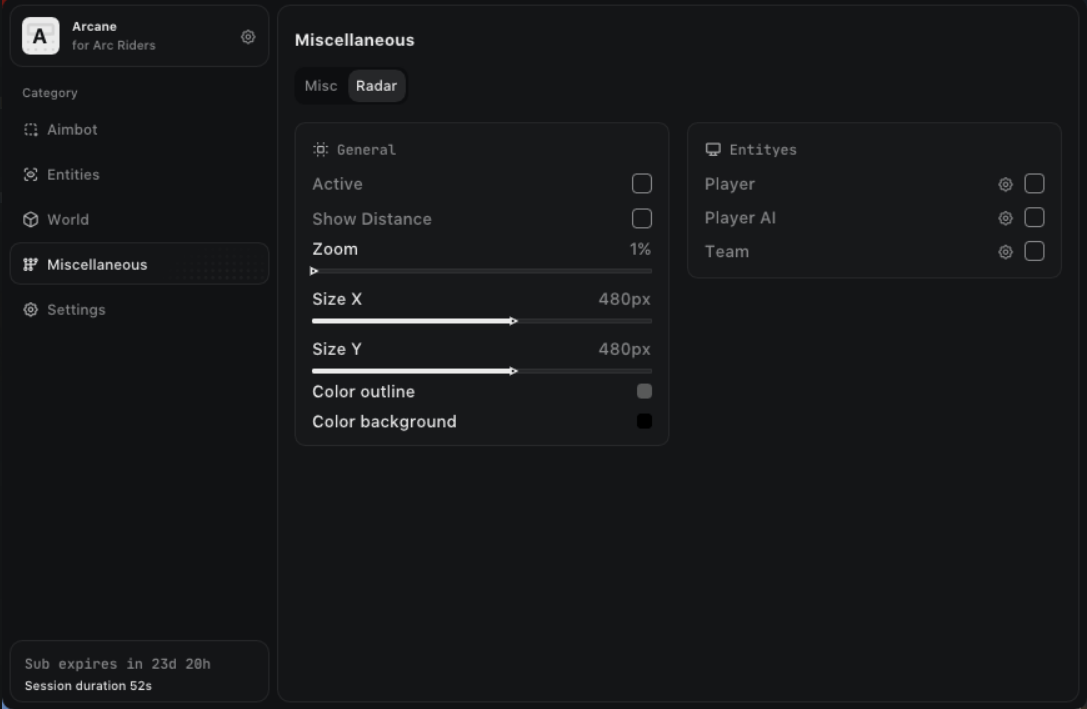Enable the Active radar checkbox
The height and width of the screenshot is (709, 1087).
[642, 184]
